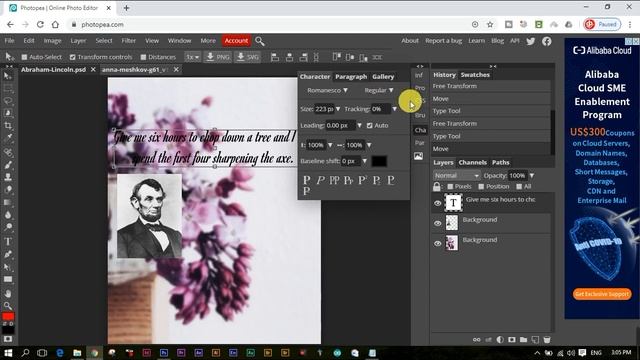This screenshot has width=640, height=360.
Task: Select the Crop tool
Action: (8, 126)
